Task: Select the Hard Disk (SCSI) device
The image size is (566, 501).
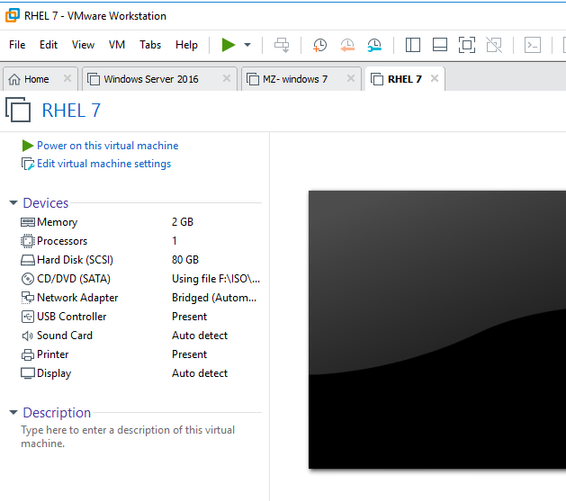Action: [x=141, y=260]
